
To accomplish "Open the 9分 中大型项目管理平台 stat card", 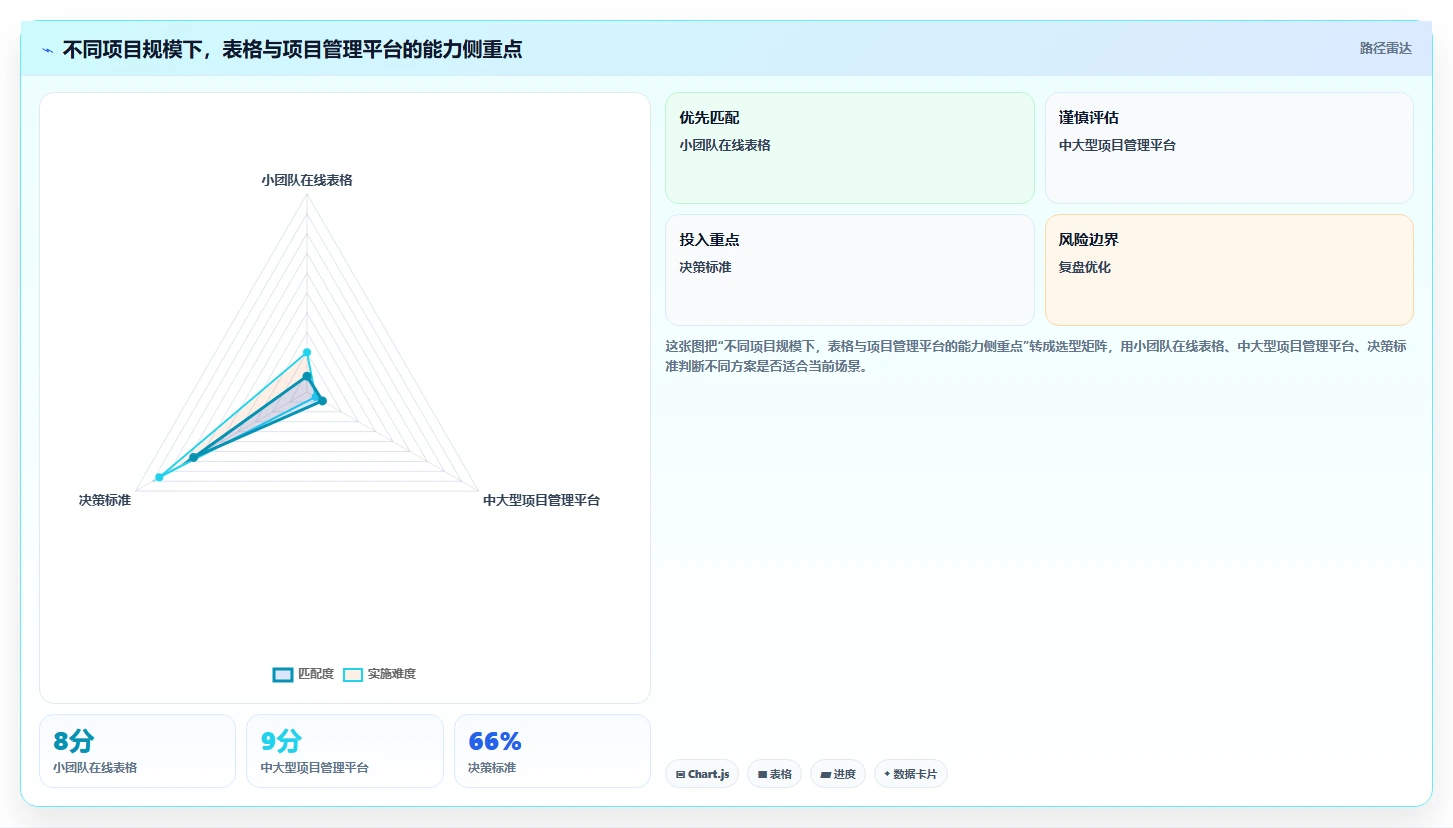I will coord(345,751).
